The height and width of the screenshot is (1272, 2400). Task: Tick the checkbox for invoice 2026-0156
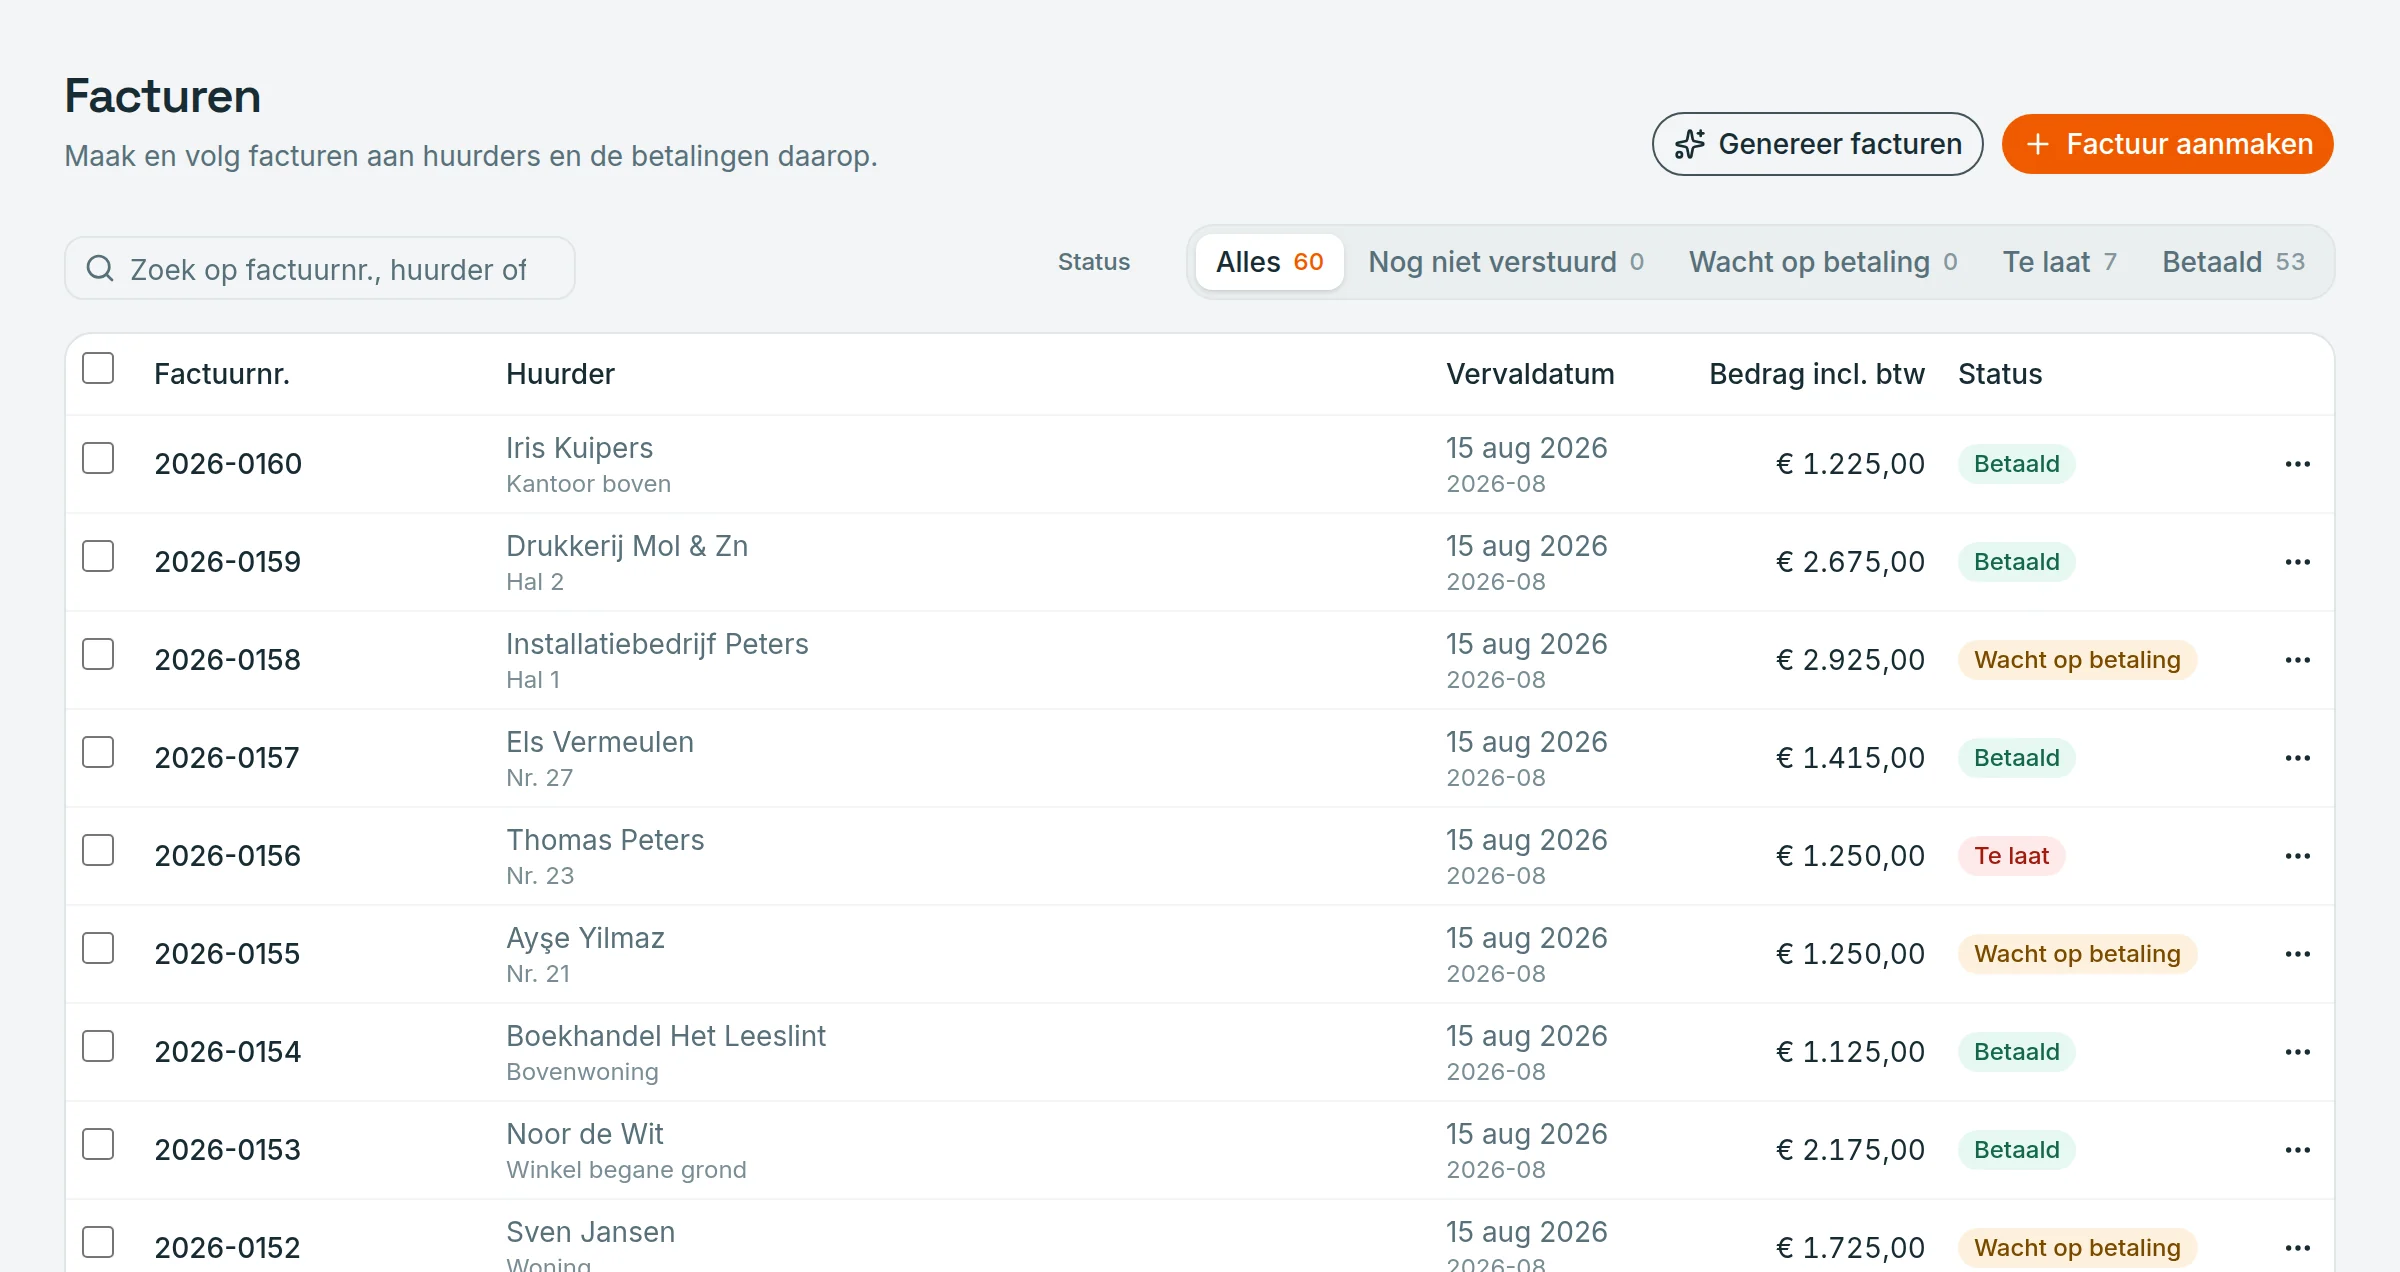pyautogui.click(x=98, y=850)
